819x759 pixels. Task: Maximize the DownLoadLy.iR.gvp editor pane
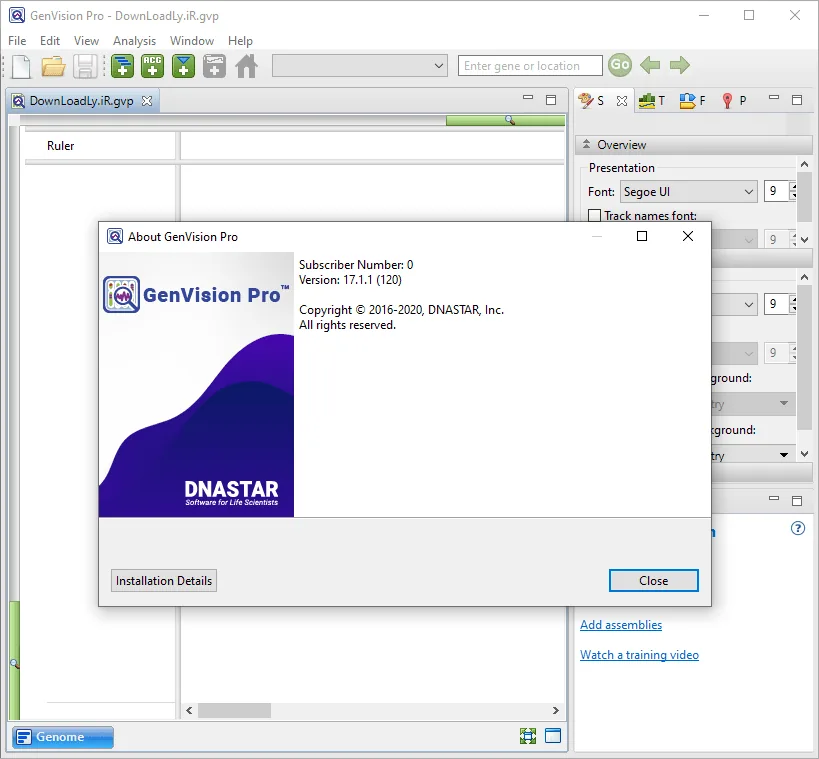click(x=551, y=100)
